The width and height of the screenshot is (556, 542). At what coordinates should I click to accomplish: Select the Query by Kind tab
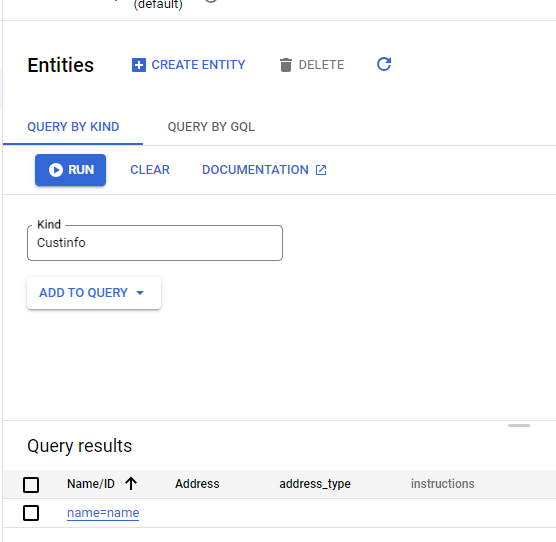click(x=73, y=127)
